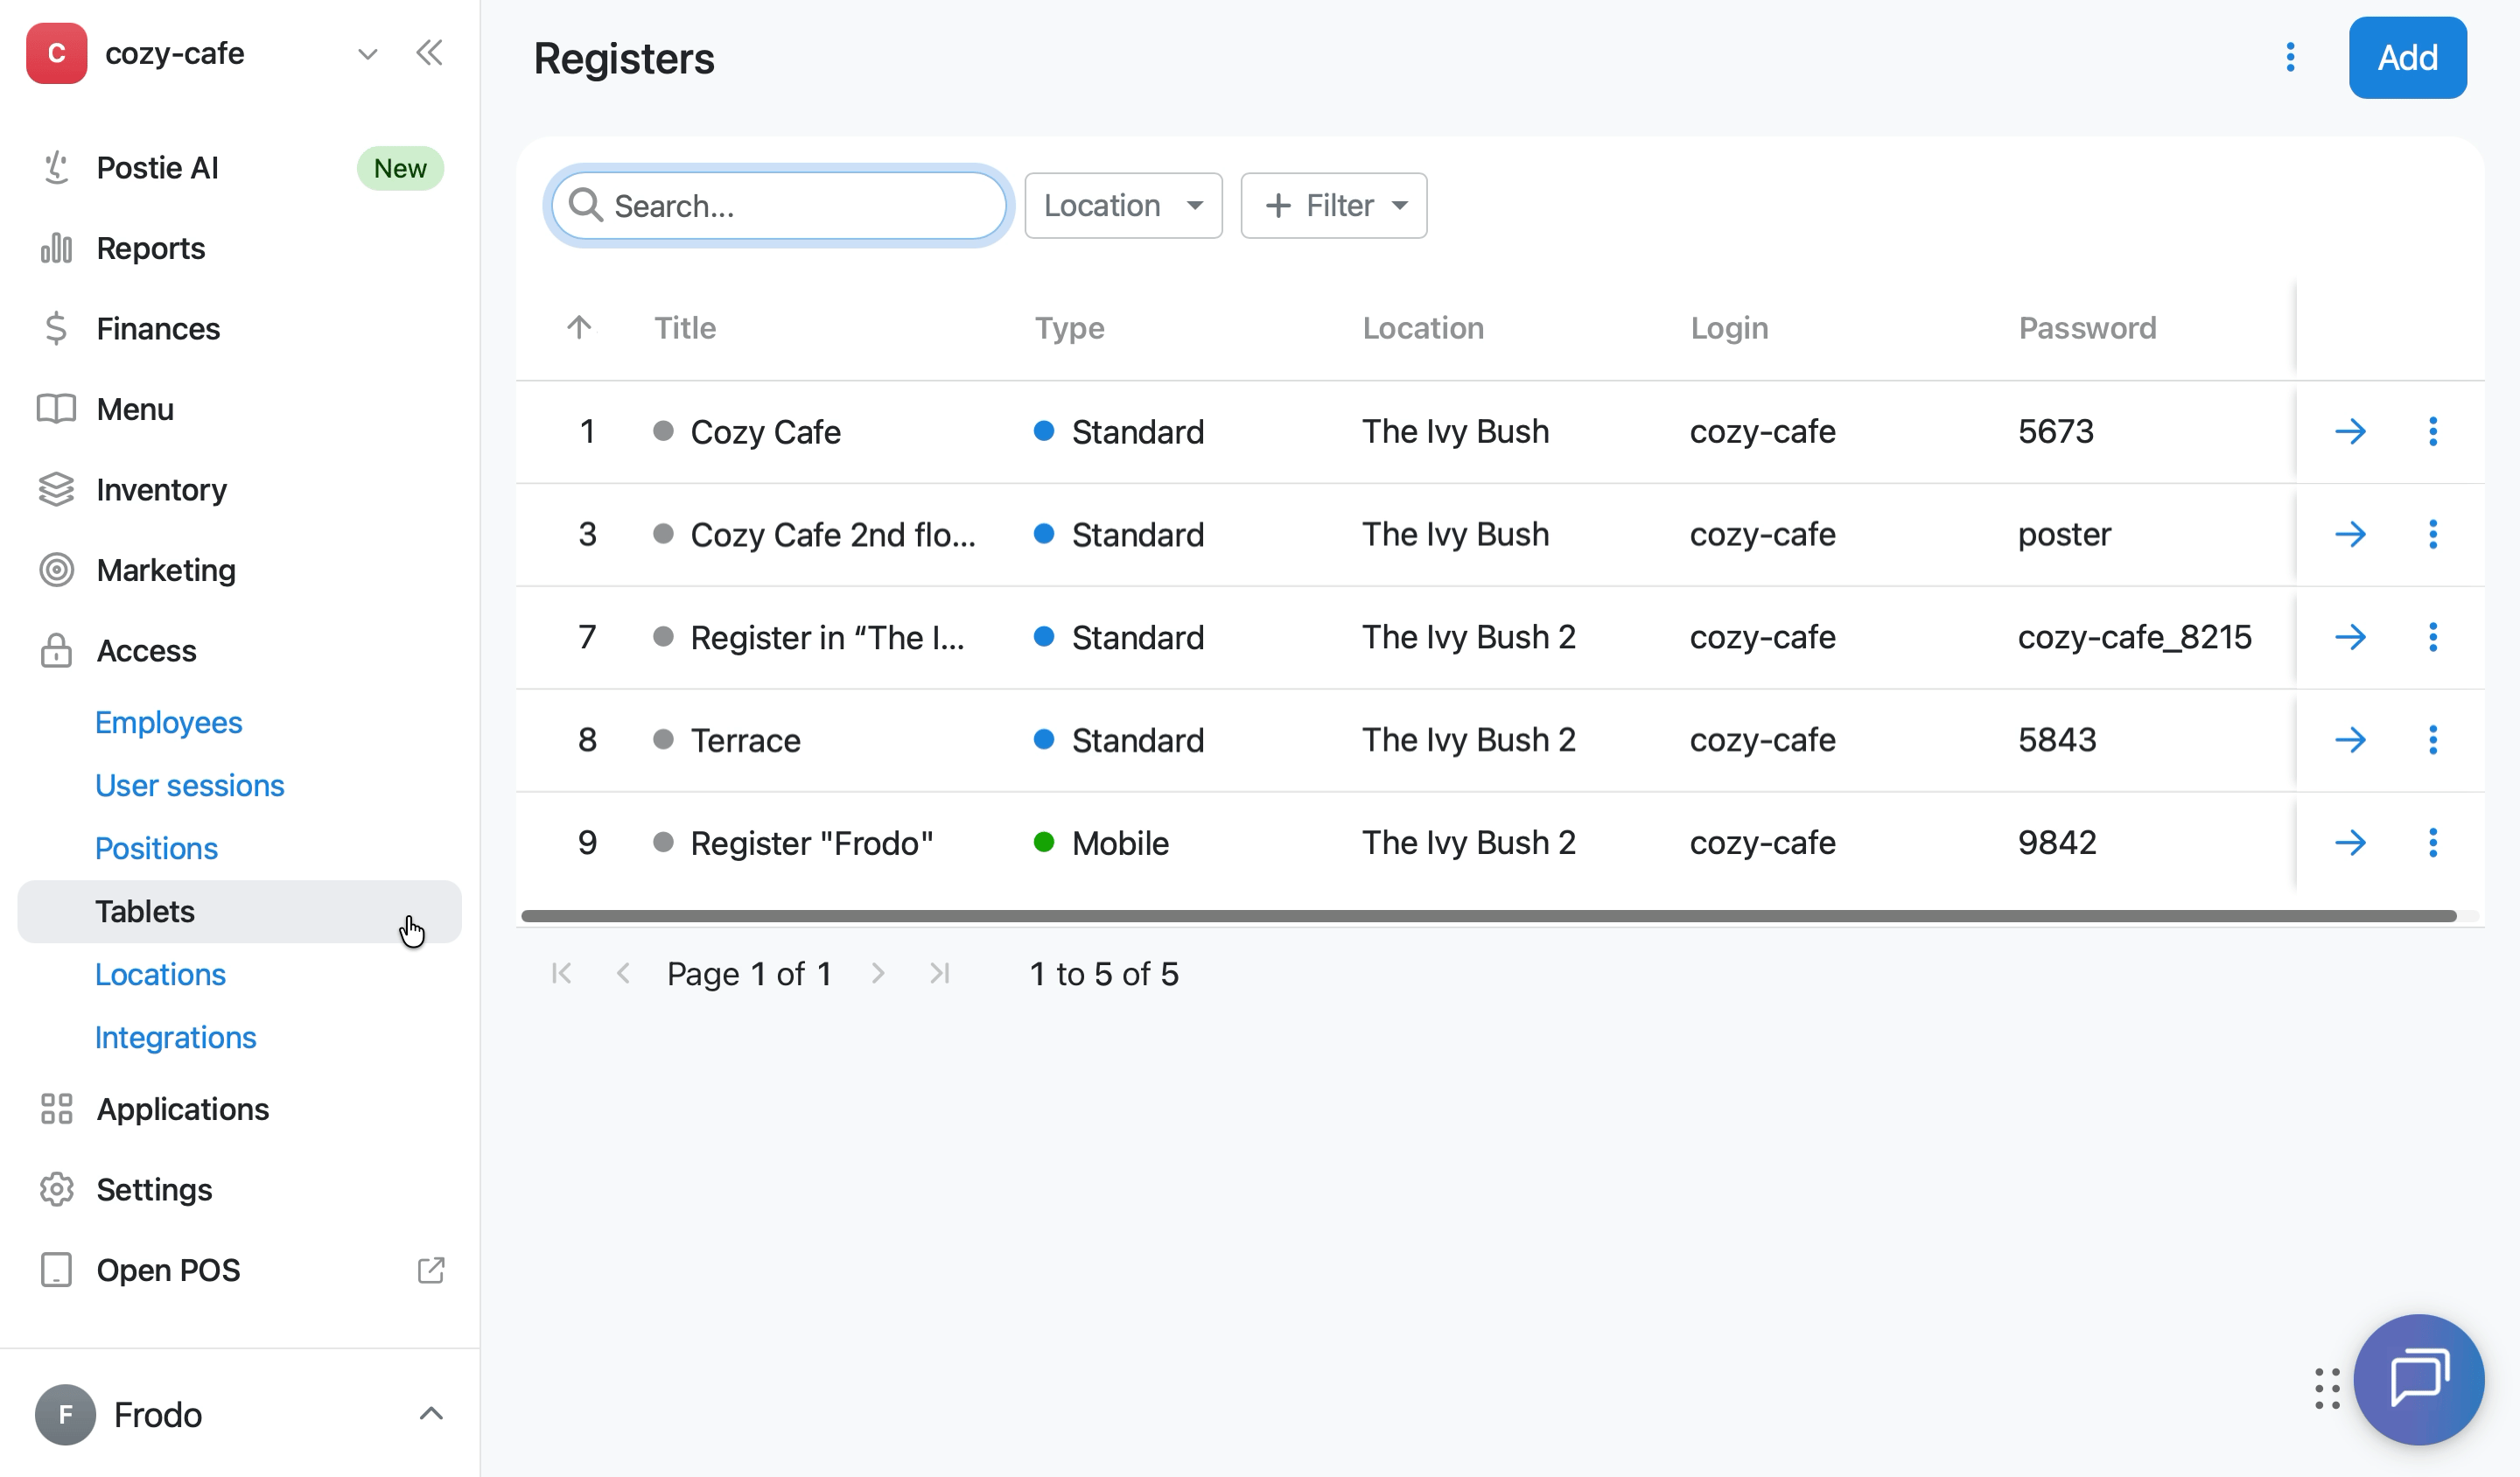Open the three-dot menu for the Register in "The I..." row
Viewport: 2520px width, 1477px height.
coord(2433,637)
